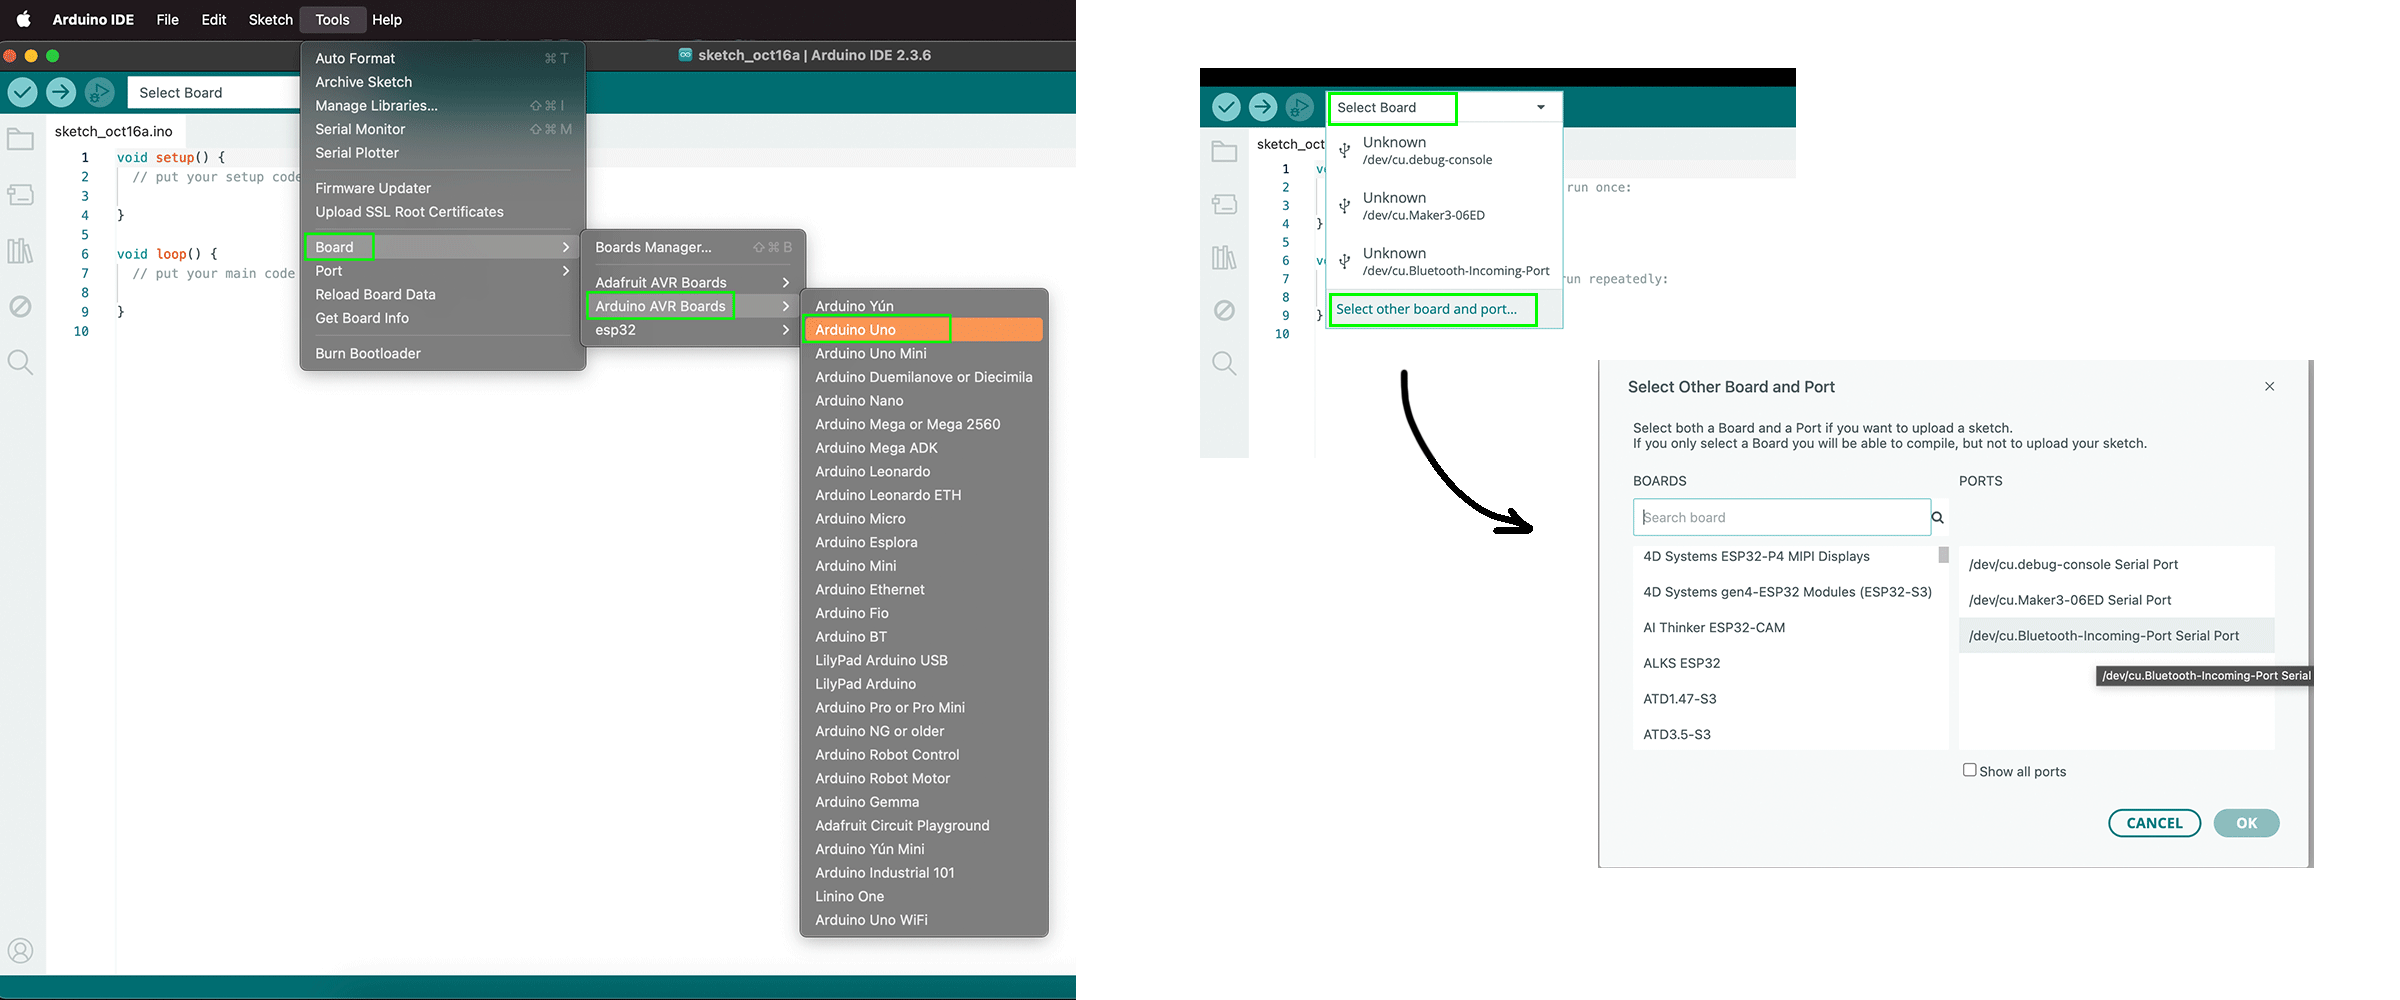Click the user profile icon at bottom left

tap(20, 950)
